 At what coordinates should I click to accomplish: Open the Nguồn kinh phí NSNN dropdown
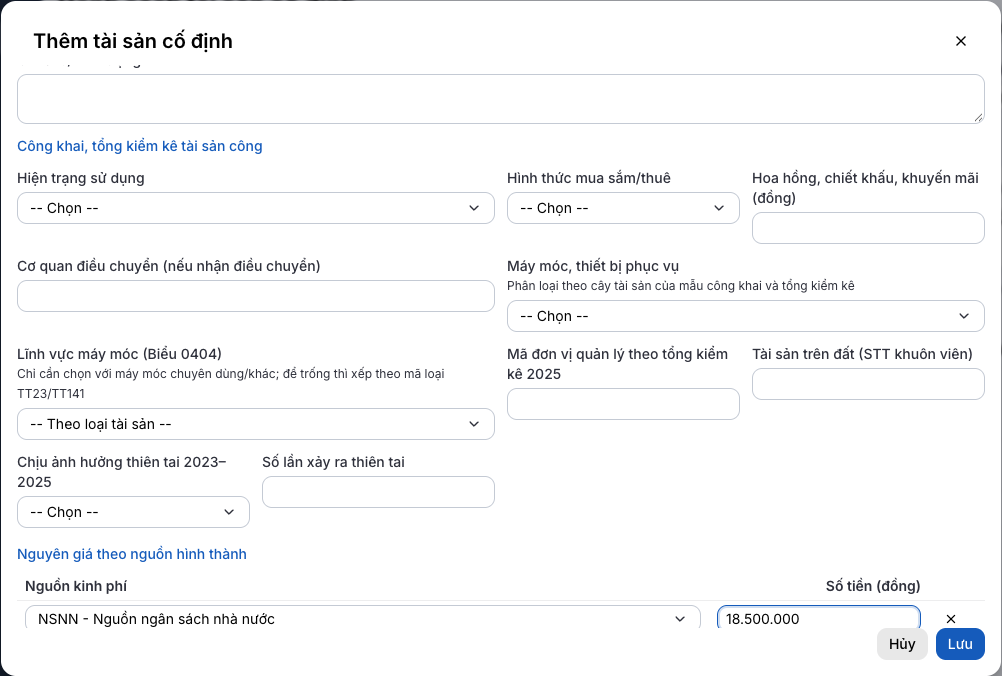click(x=363, y=617)
